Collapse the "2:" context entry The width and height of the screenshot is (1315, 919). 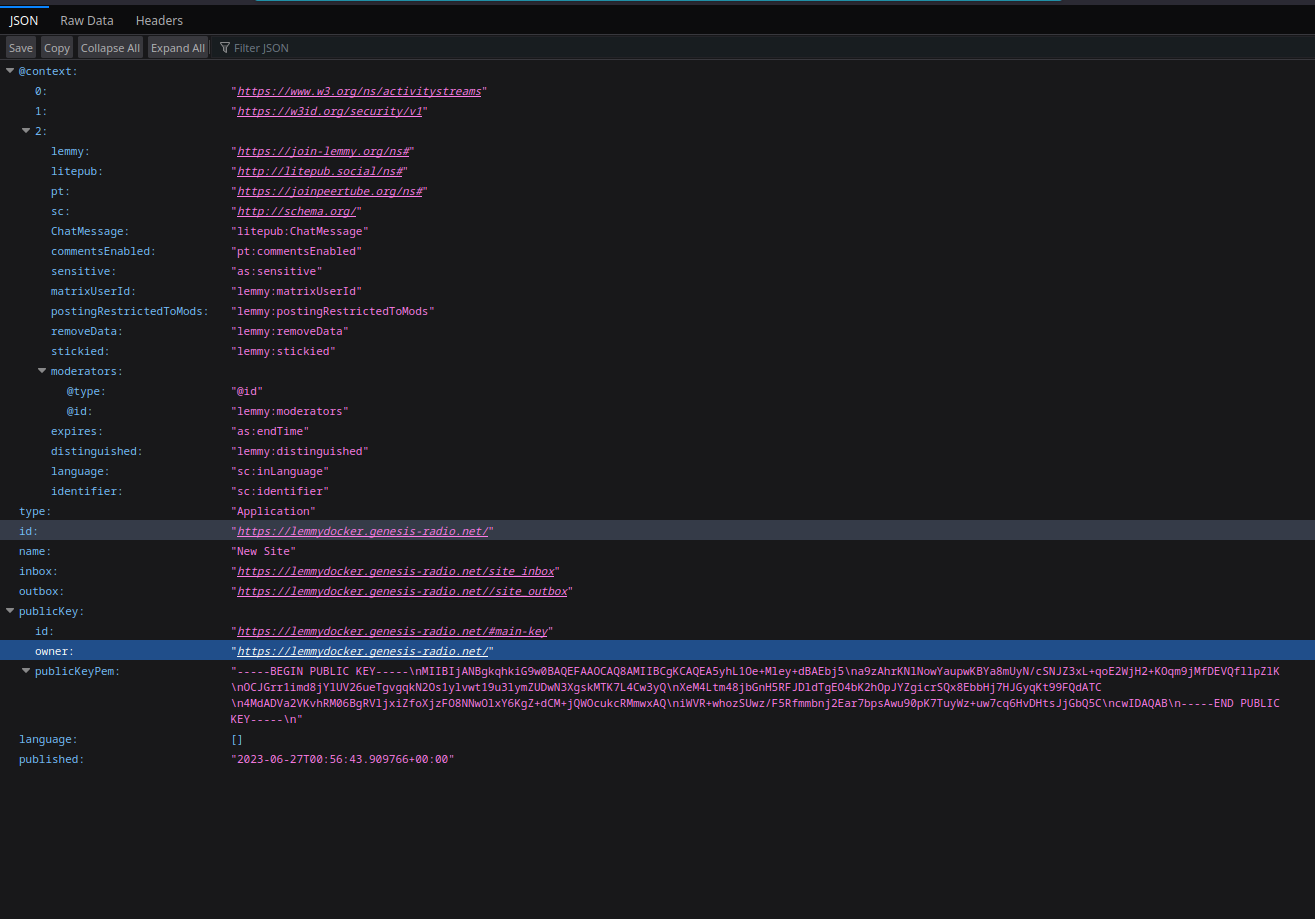26,131
